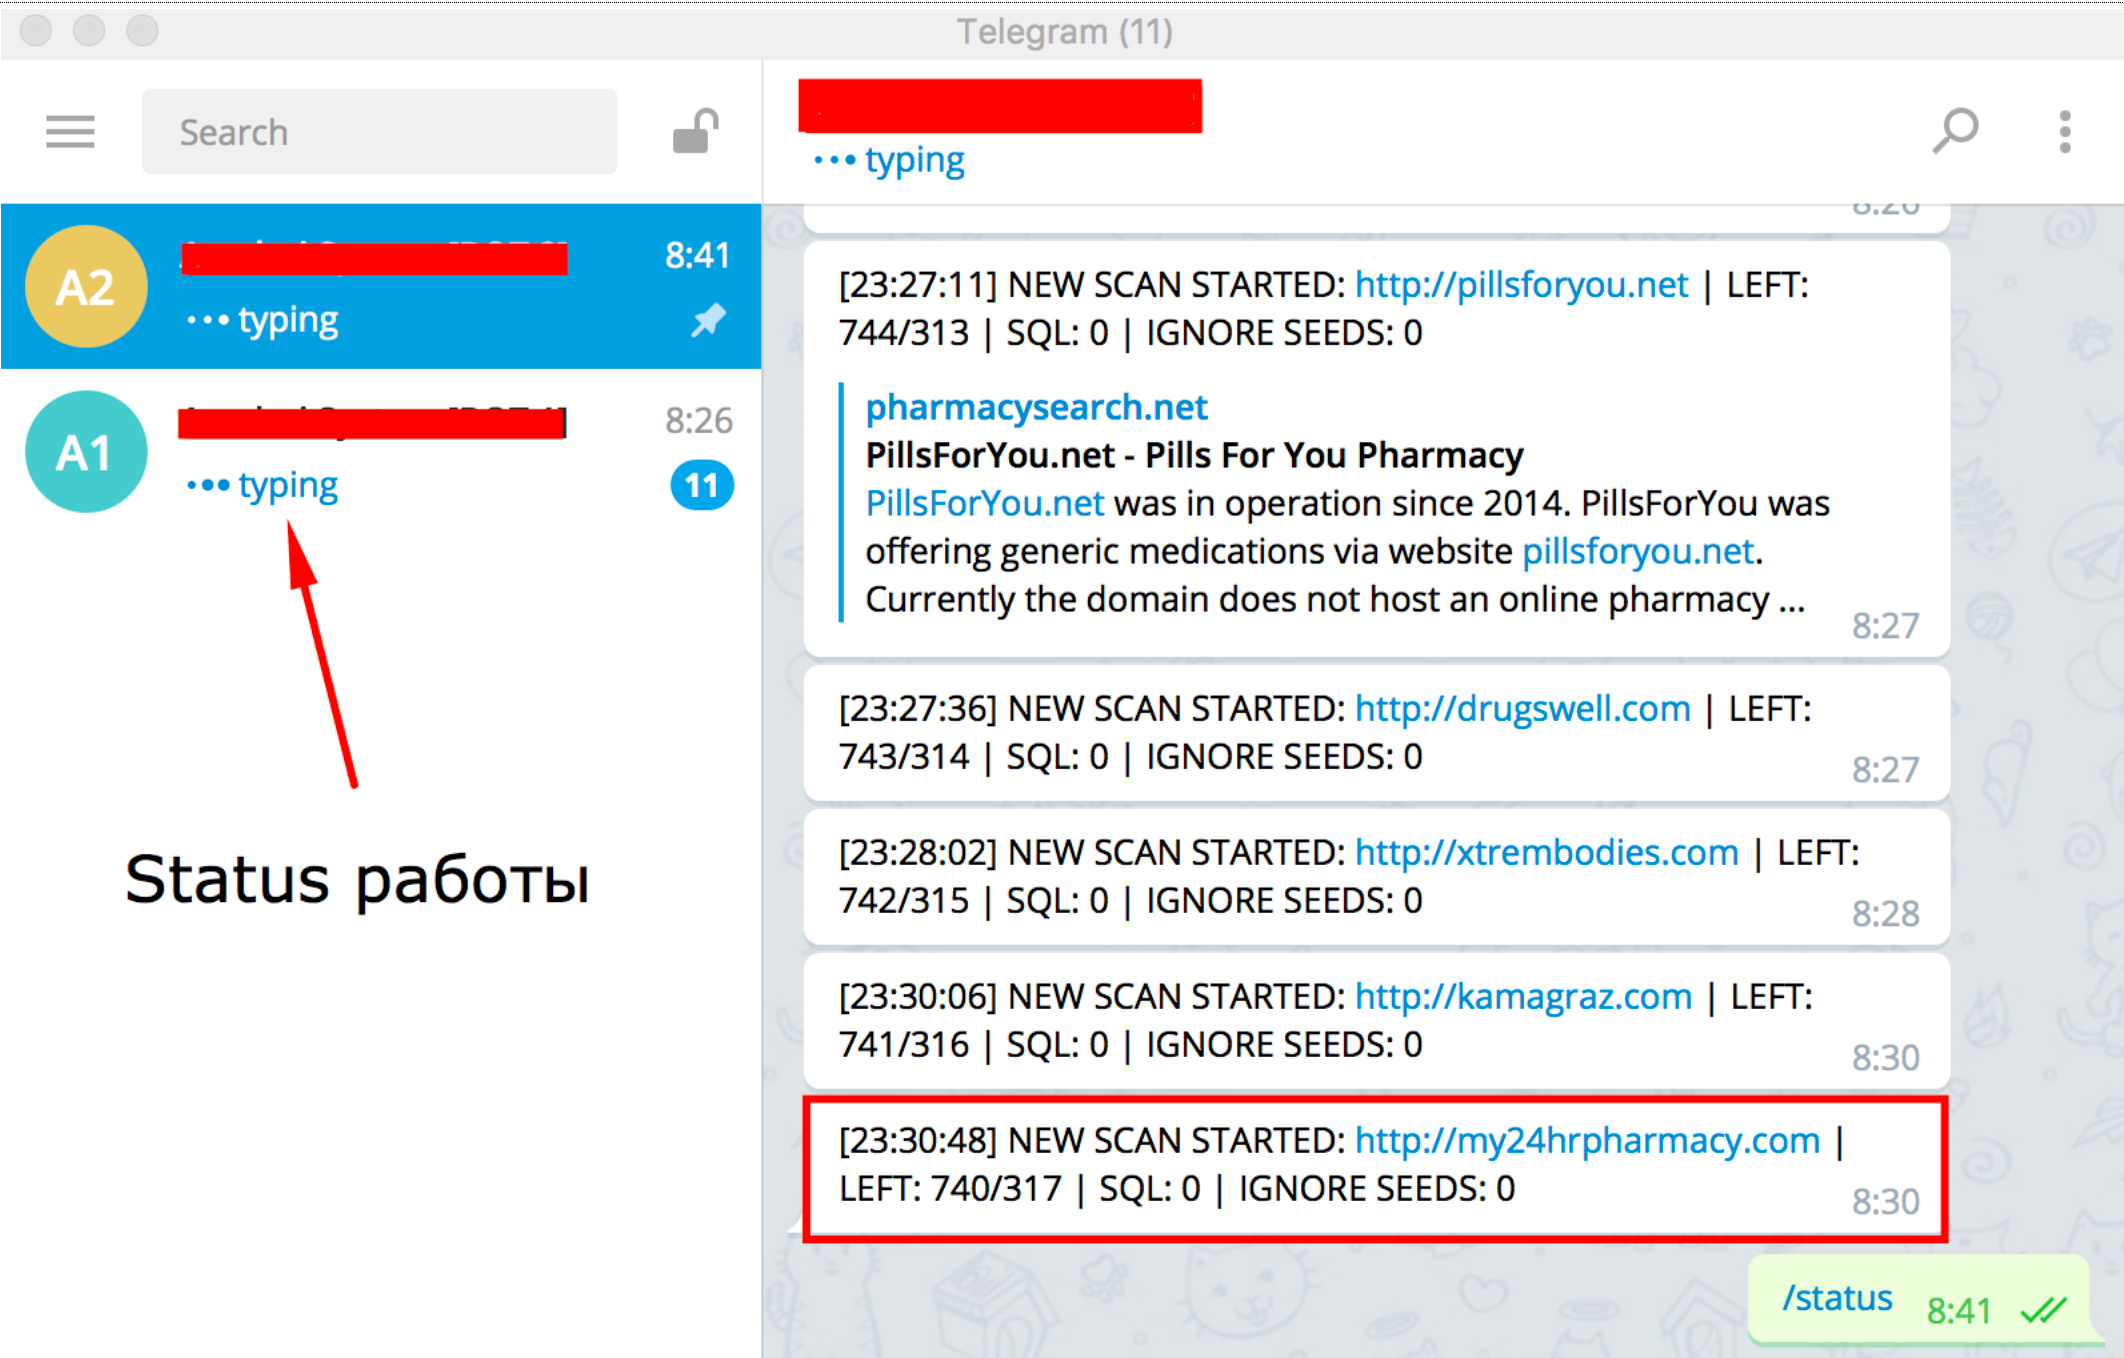Click the pin/bookmark icon on A2 chat
The height and width of the screenshot is (1358, 2124).
point(698,322)
